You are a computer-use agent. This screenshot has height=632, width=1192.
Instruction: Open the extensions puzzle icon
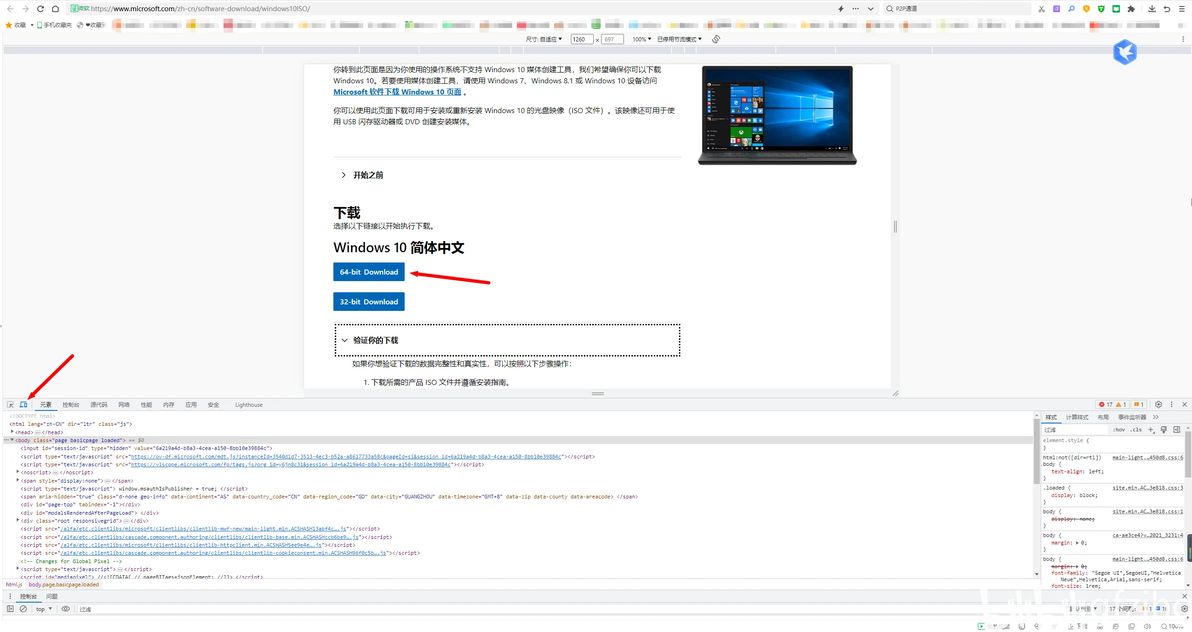1131,8
